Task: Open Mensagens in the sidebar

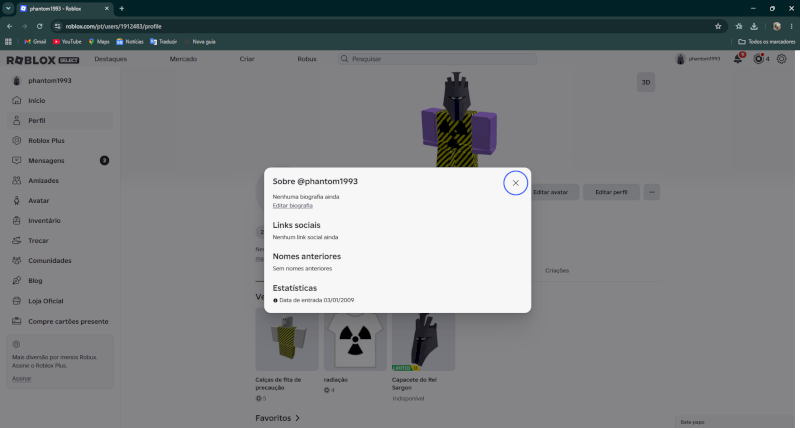Action: point(60,160)
